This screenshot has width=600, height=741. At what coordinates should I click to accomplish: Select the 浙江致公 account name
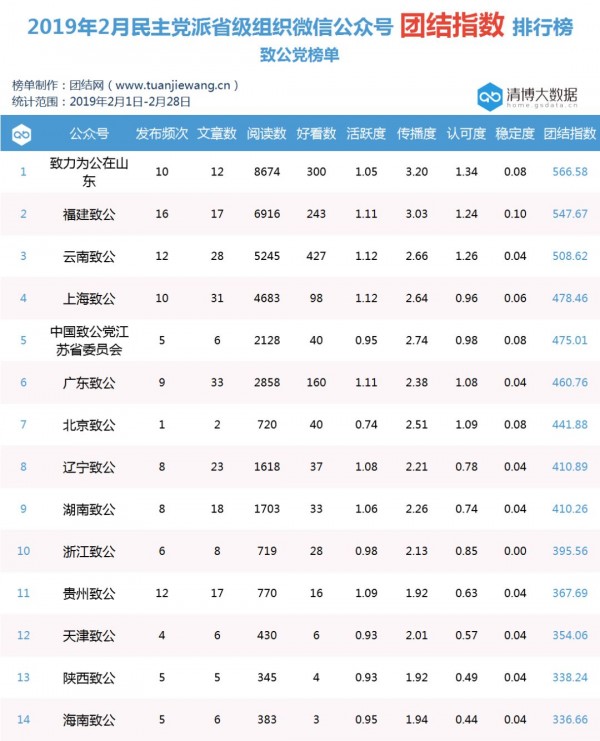click(x=89, y=551)
